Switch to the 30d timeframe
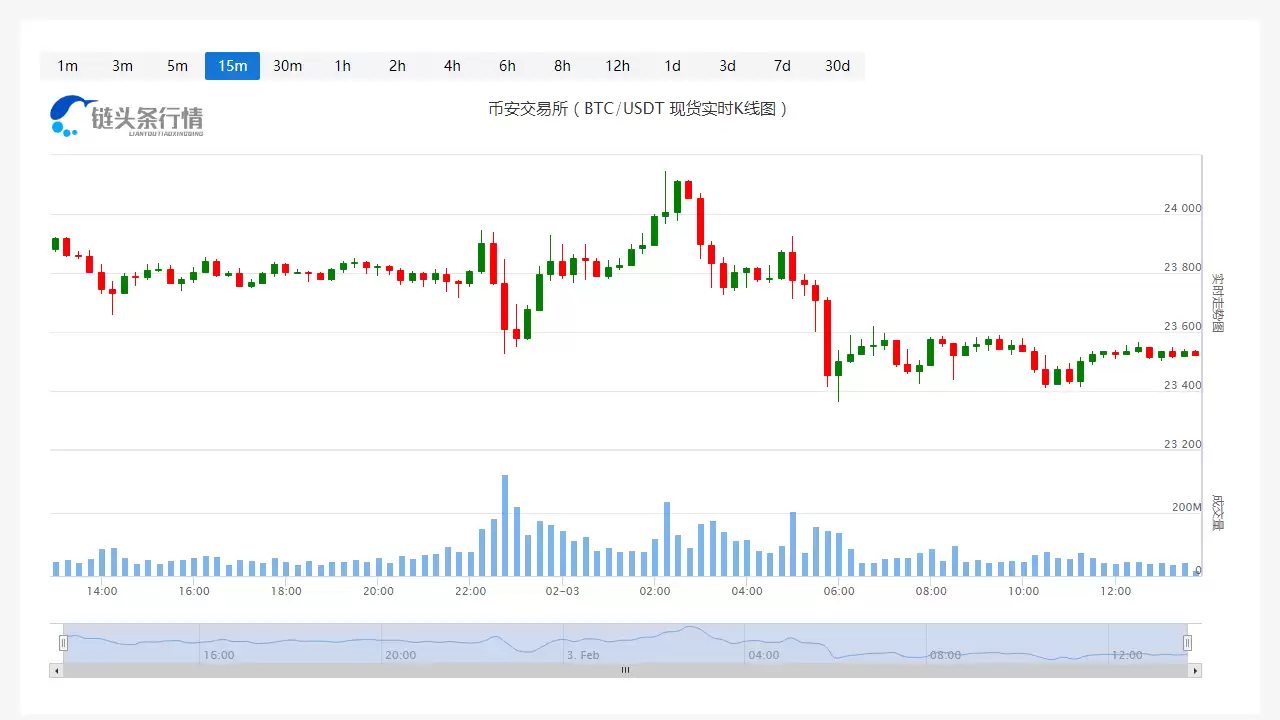The image size is (1280, 720). tap(837, 66)
